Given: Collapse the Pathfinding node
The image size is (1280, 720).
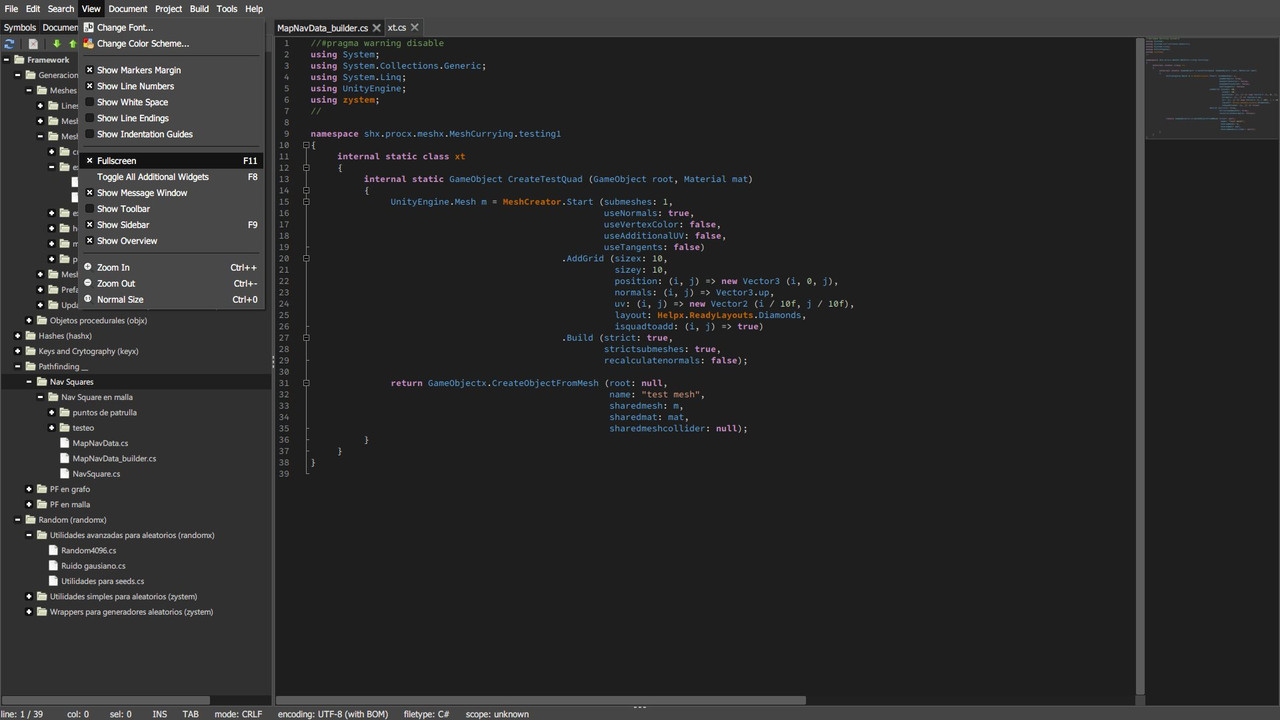Looking at the screenshot, I should [x=17, y=367].
